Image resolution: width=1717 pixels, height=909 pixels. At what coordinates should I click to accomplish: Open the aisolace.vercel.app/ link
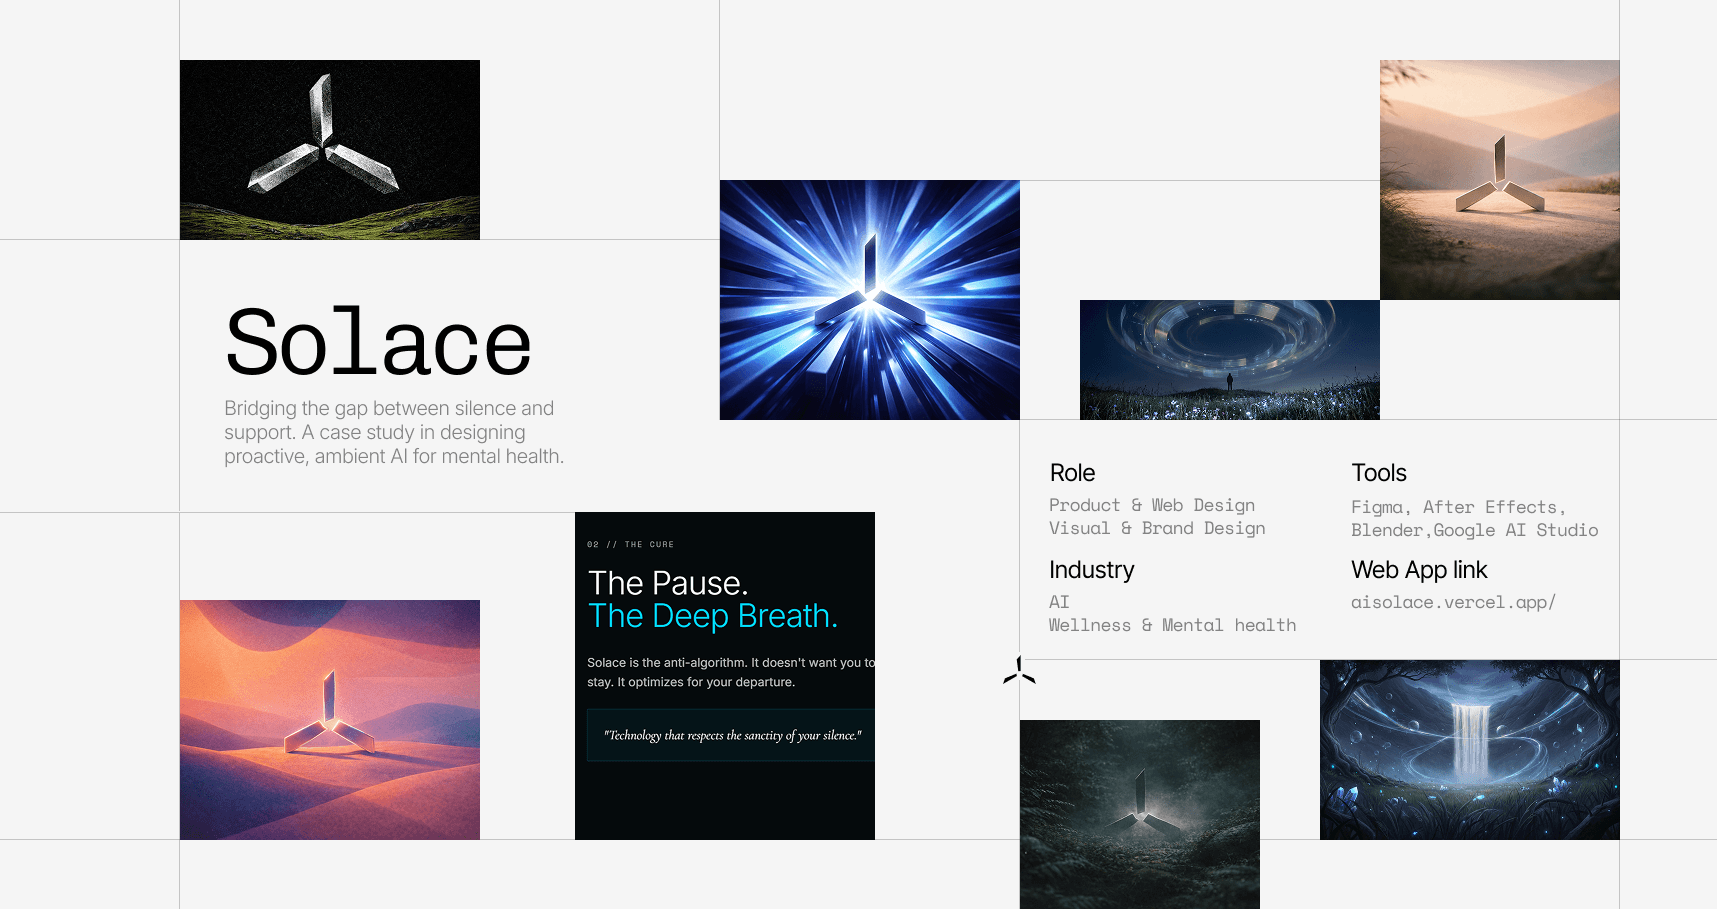tap(1453, 602)
